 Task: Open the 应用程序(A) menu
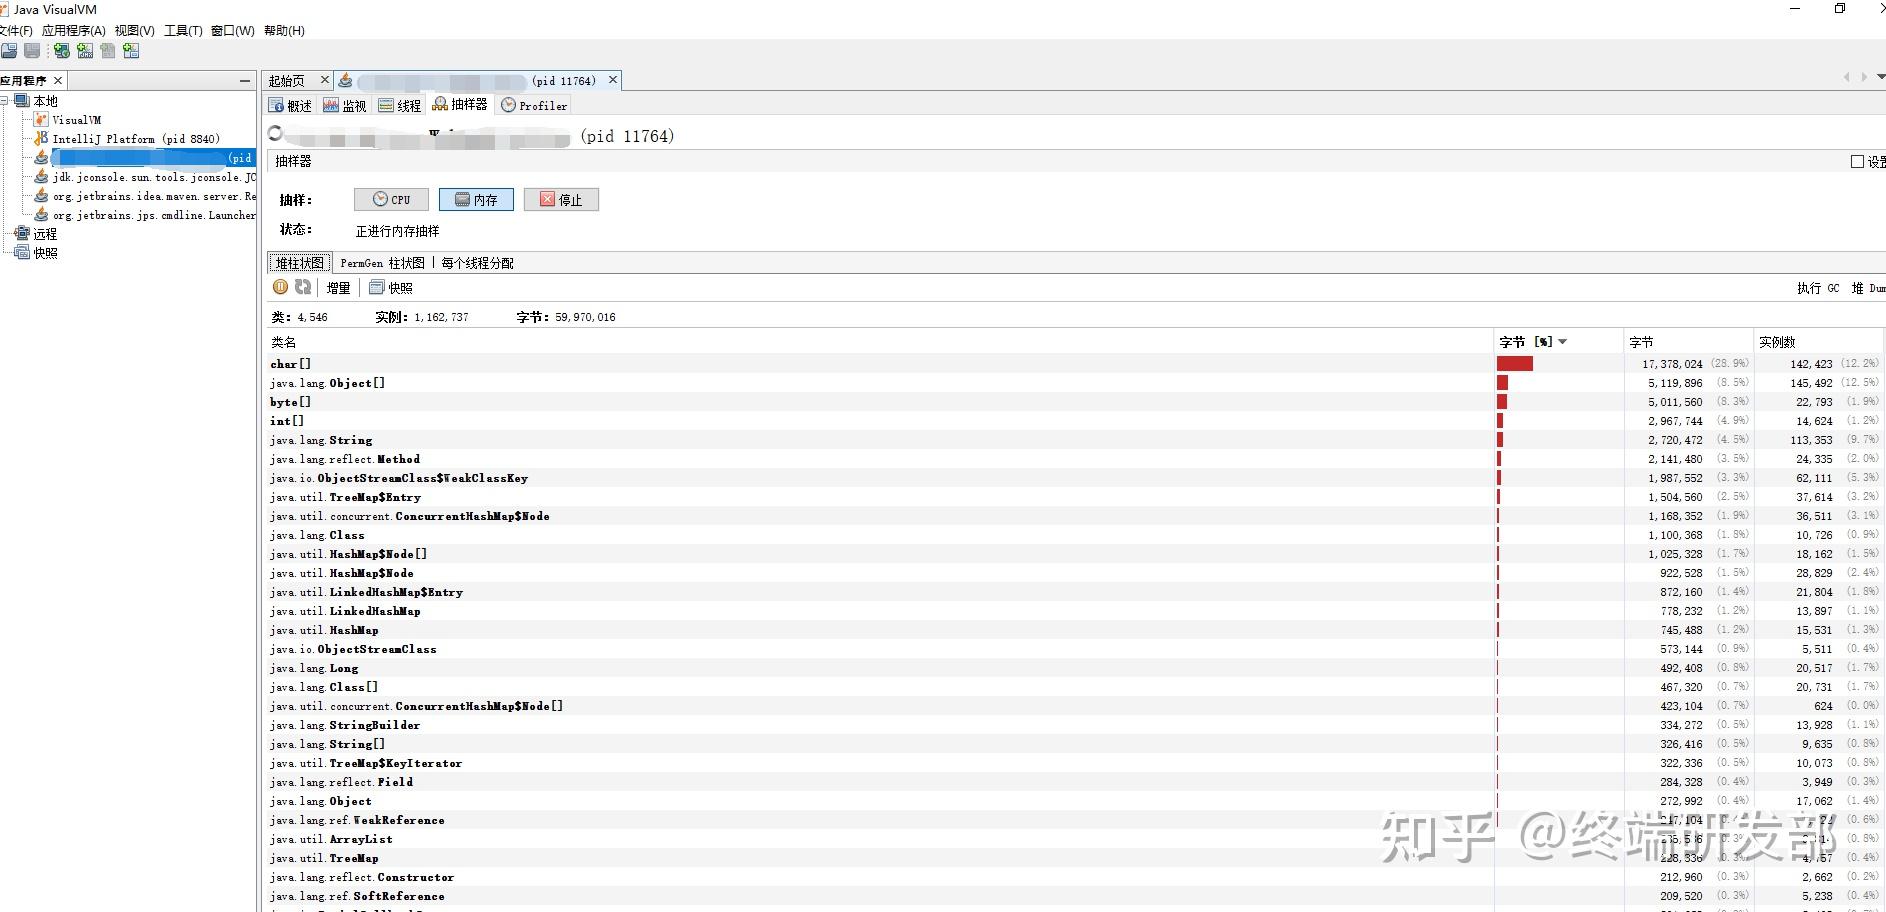(x=74, y=31)
